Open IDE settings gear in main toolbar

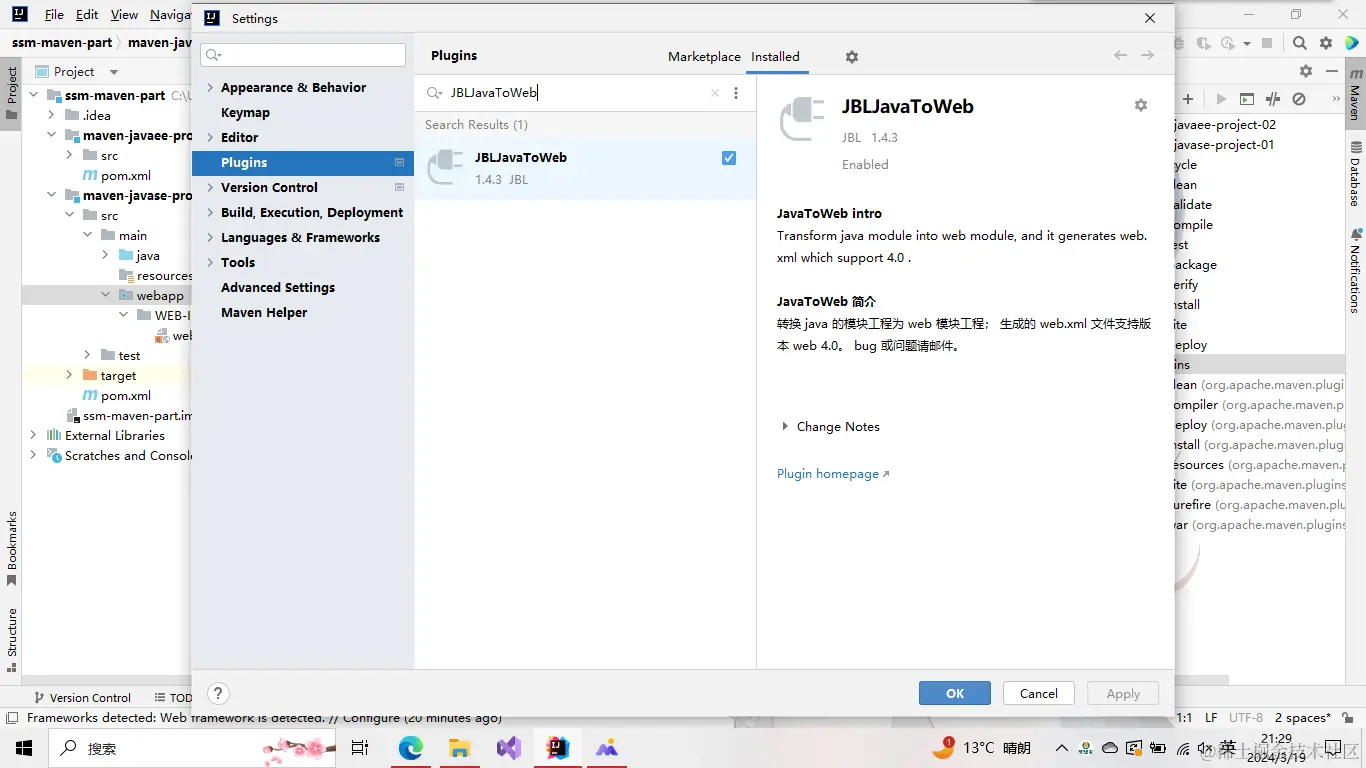click(1326, 43)
